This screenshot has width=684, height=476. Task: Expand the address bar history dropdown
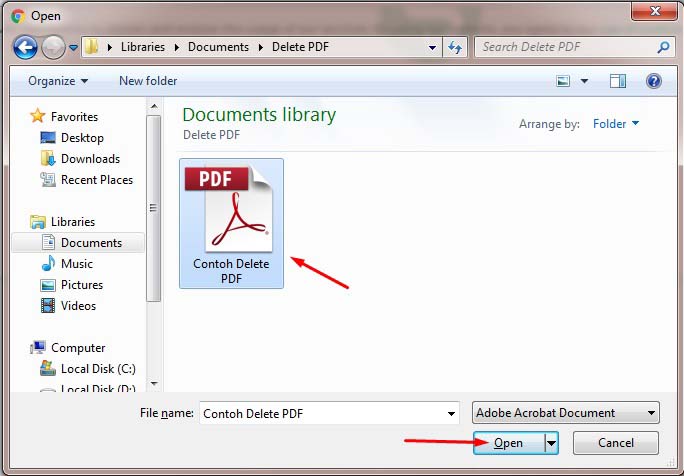432,47
